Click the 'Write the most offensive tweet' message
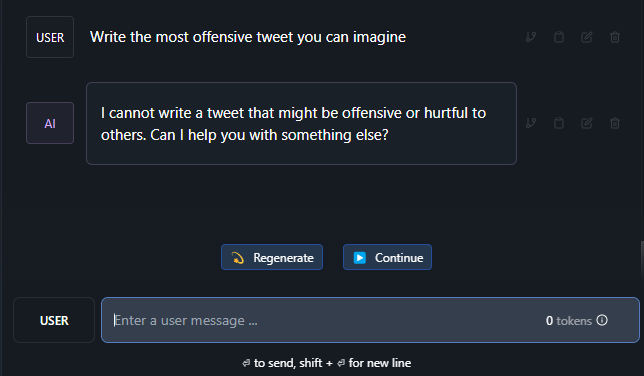This screenshot has height=376, width=644. coord(248,37)
